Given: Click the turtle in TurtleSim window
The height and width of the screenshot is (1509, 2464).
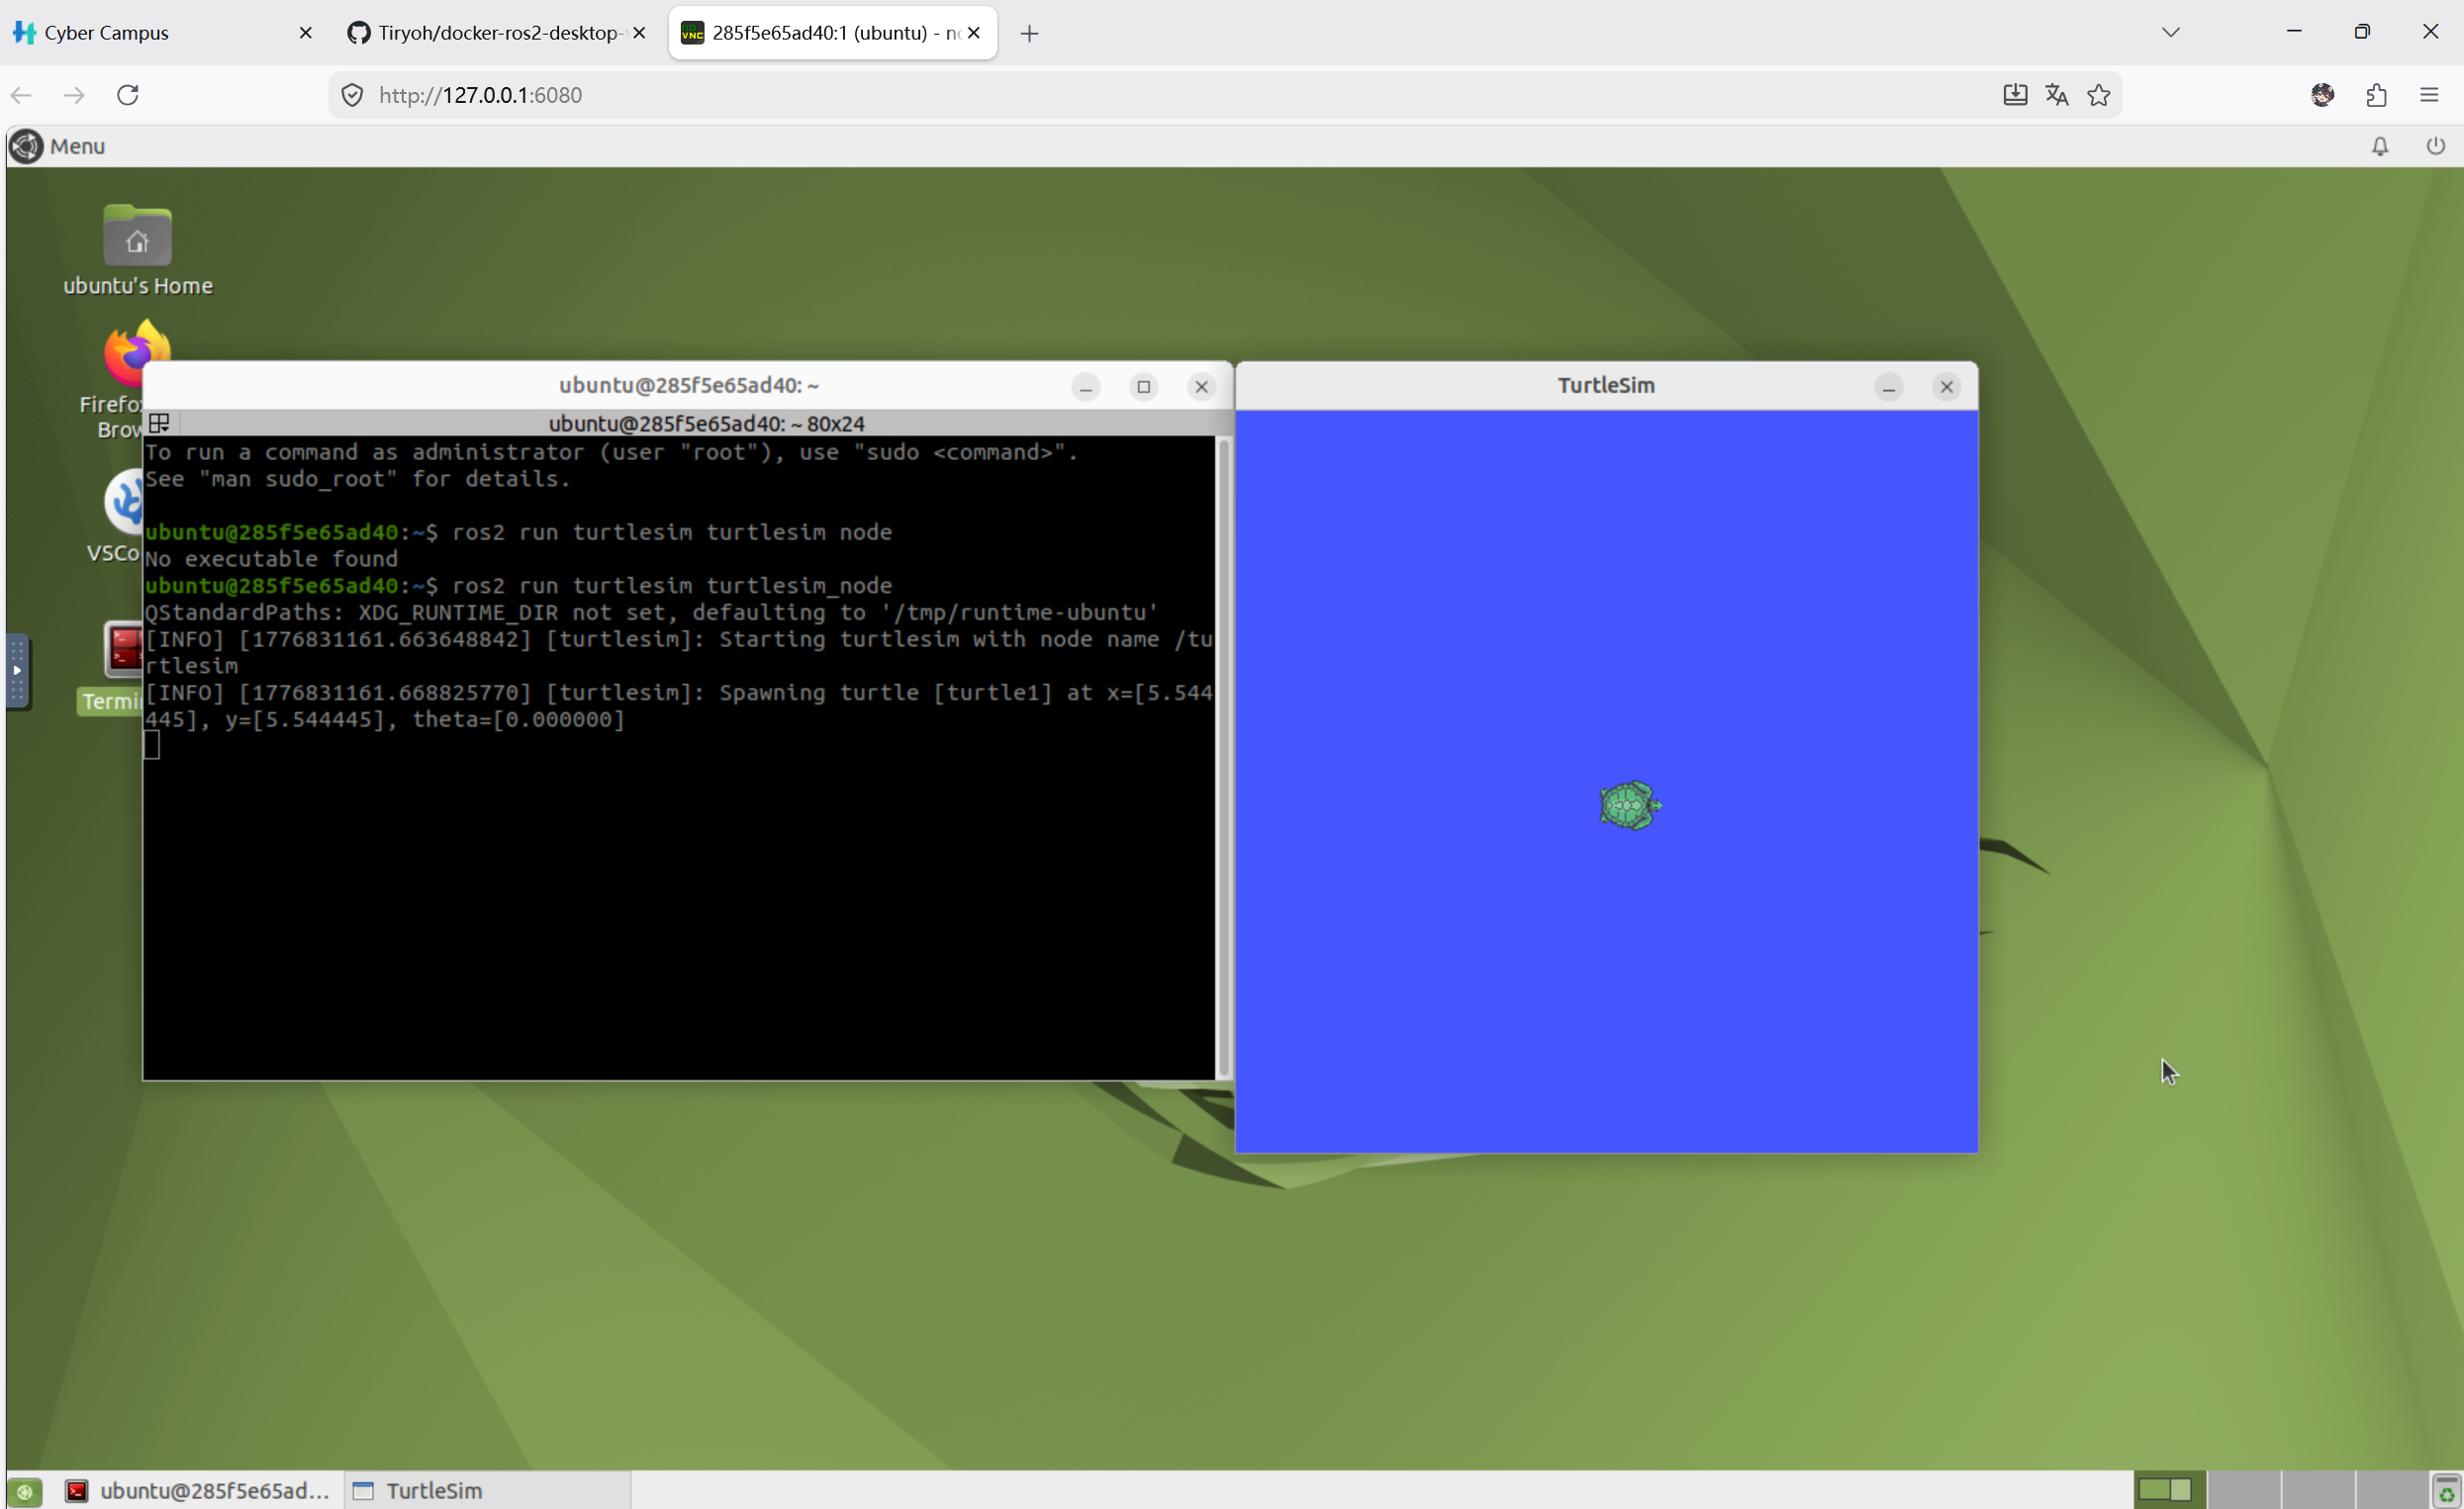Looking at the screenshot, I should click(x=1629, y=805).
